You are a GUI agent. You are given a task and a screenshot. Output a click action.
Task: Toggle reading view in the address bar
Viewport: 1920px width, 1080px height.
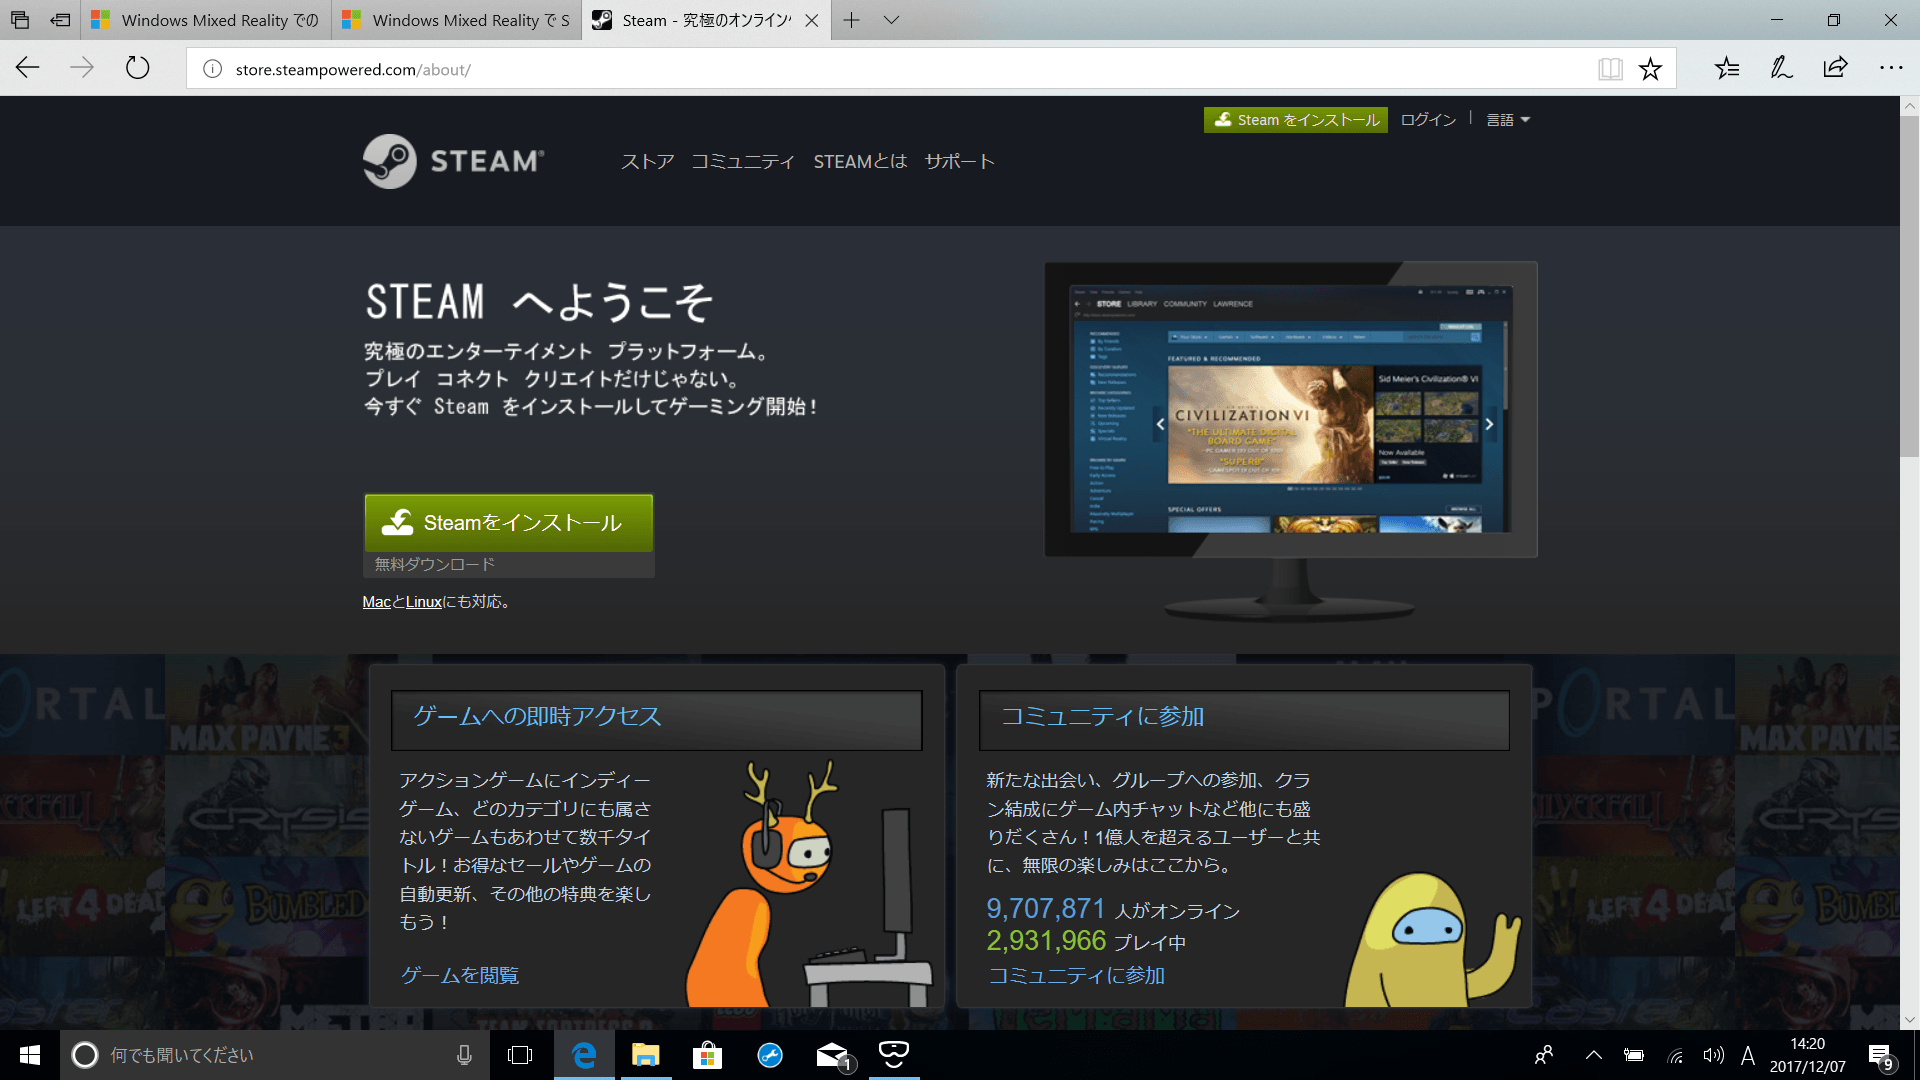pyautogui.click(x=1610, y=67)
